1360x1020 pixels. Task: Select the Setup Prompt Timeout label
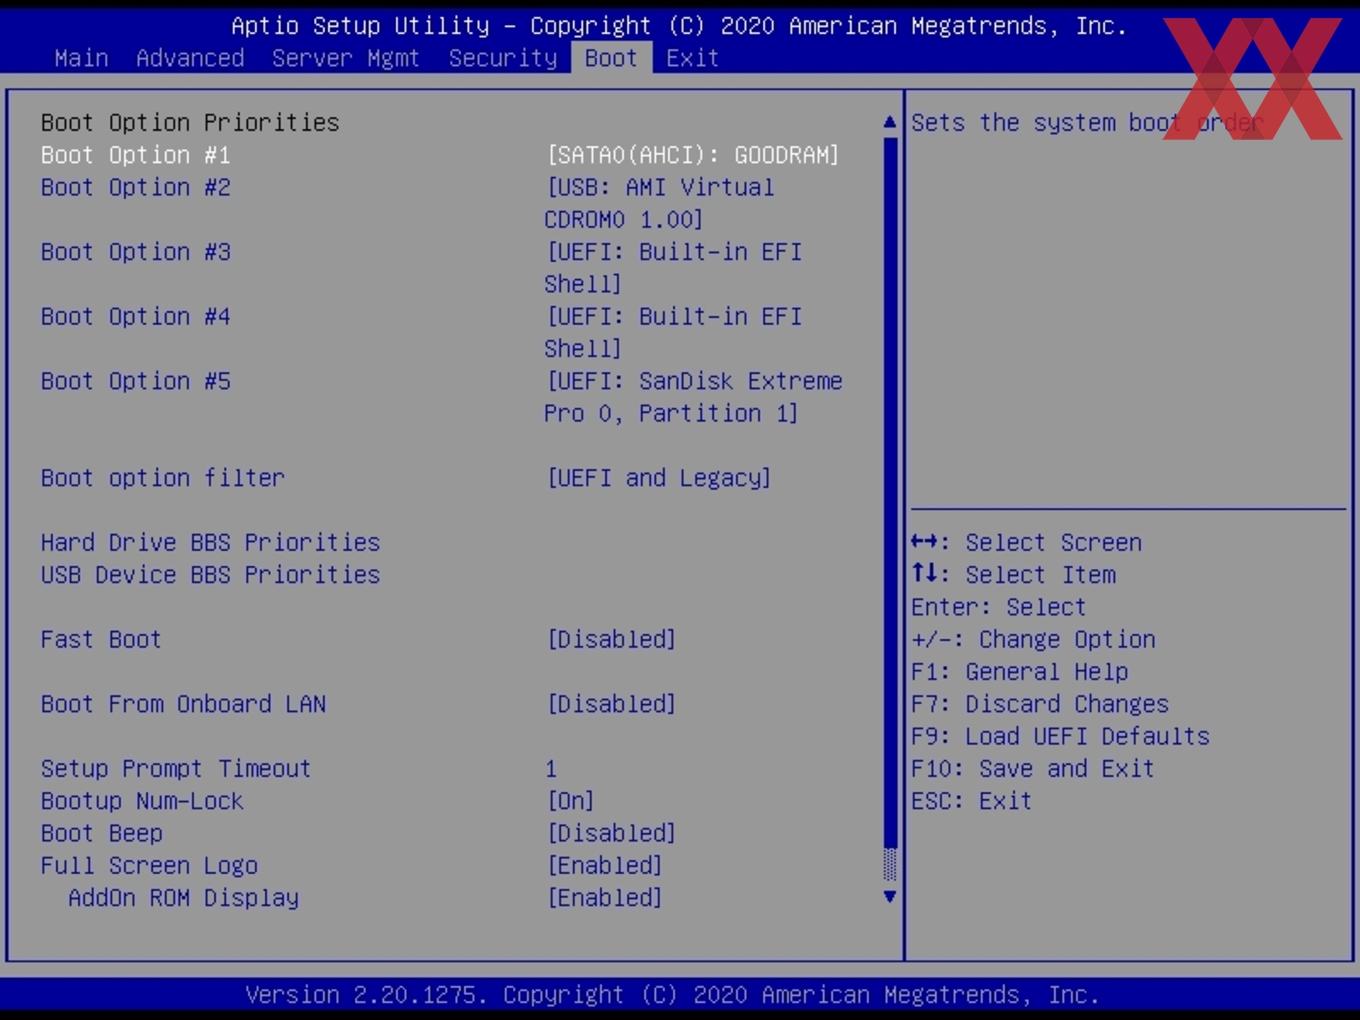pos(176,769)
